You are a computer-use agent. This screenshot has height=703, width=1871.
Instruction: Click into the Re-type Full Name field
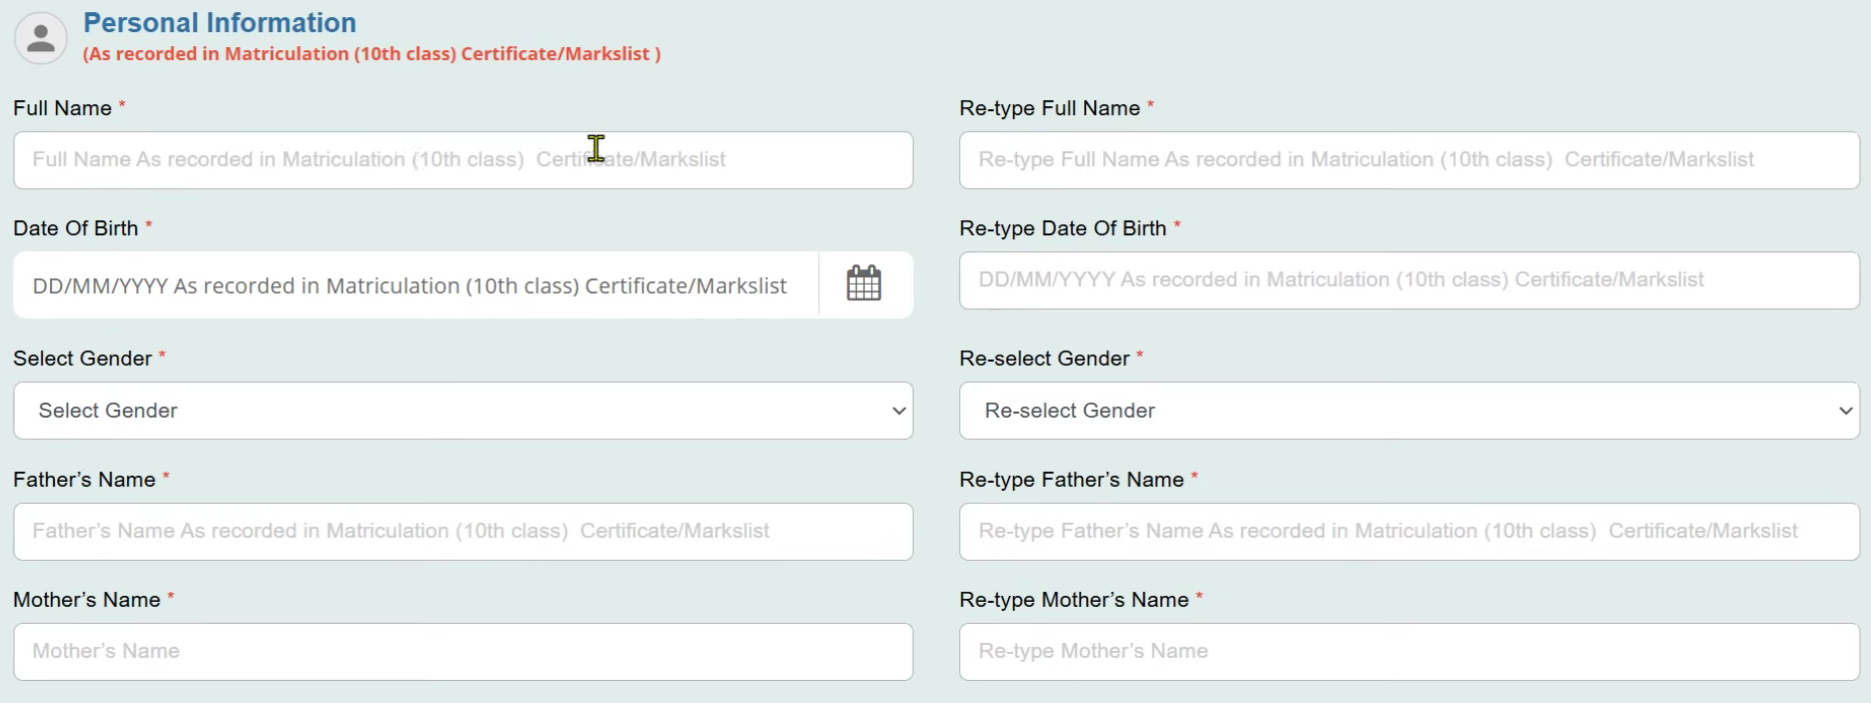[1408, 160]
